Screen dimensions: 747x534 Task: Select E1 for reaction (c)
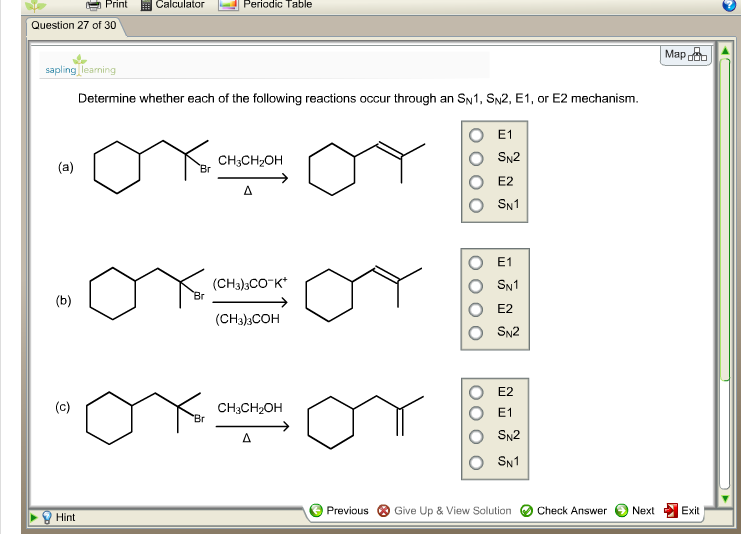(476, 413)
